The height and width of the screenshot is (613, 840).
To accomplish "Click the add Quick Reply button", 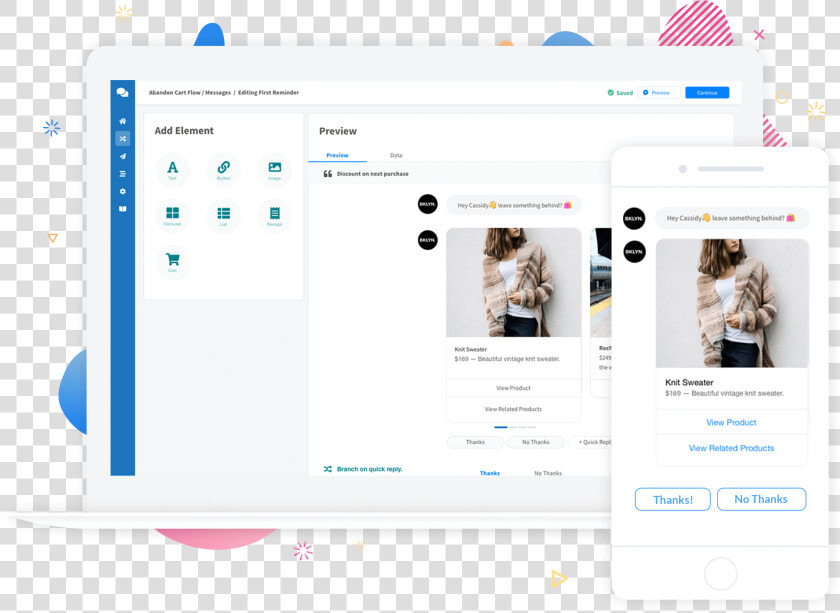I will pos(590,442).
